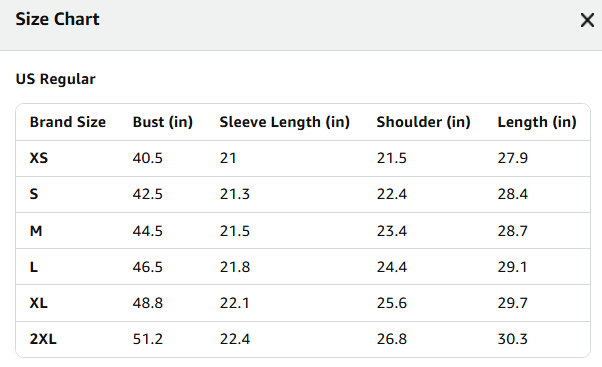Click the Shoulder (in) column header
The width and height of the screenshot is (602, 367).
[423, 122]
